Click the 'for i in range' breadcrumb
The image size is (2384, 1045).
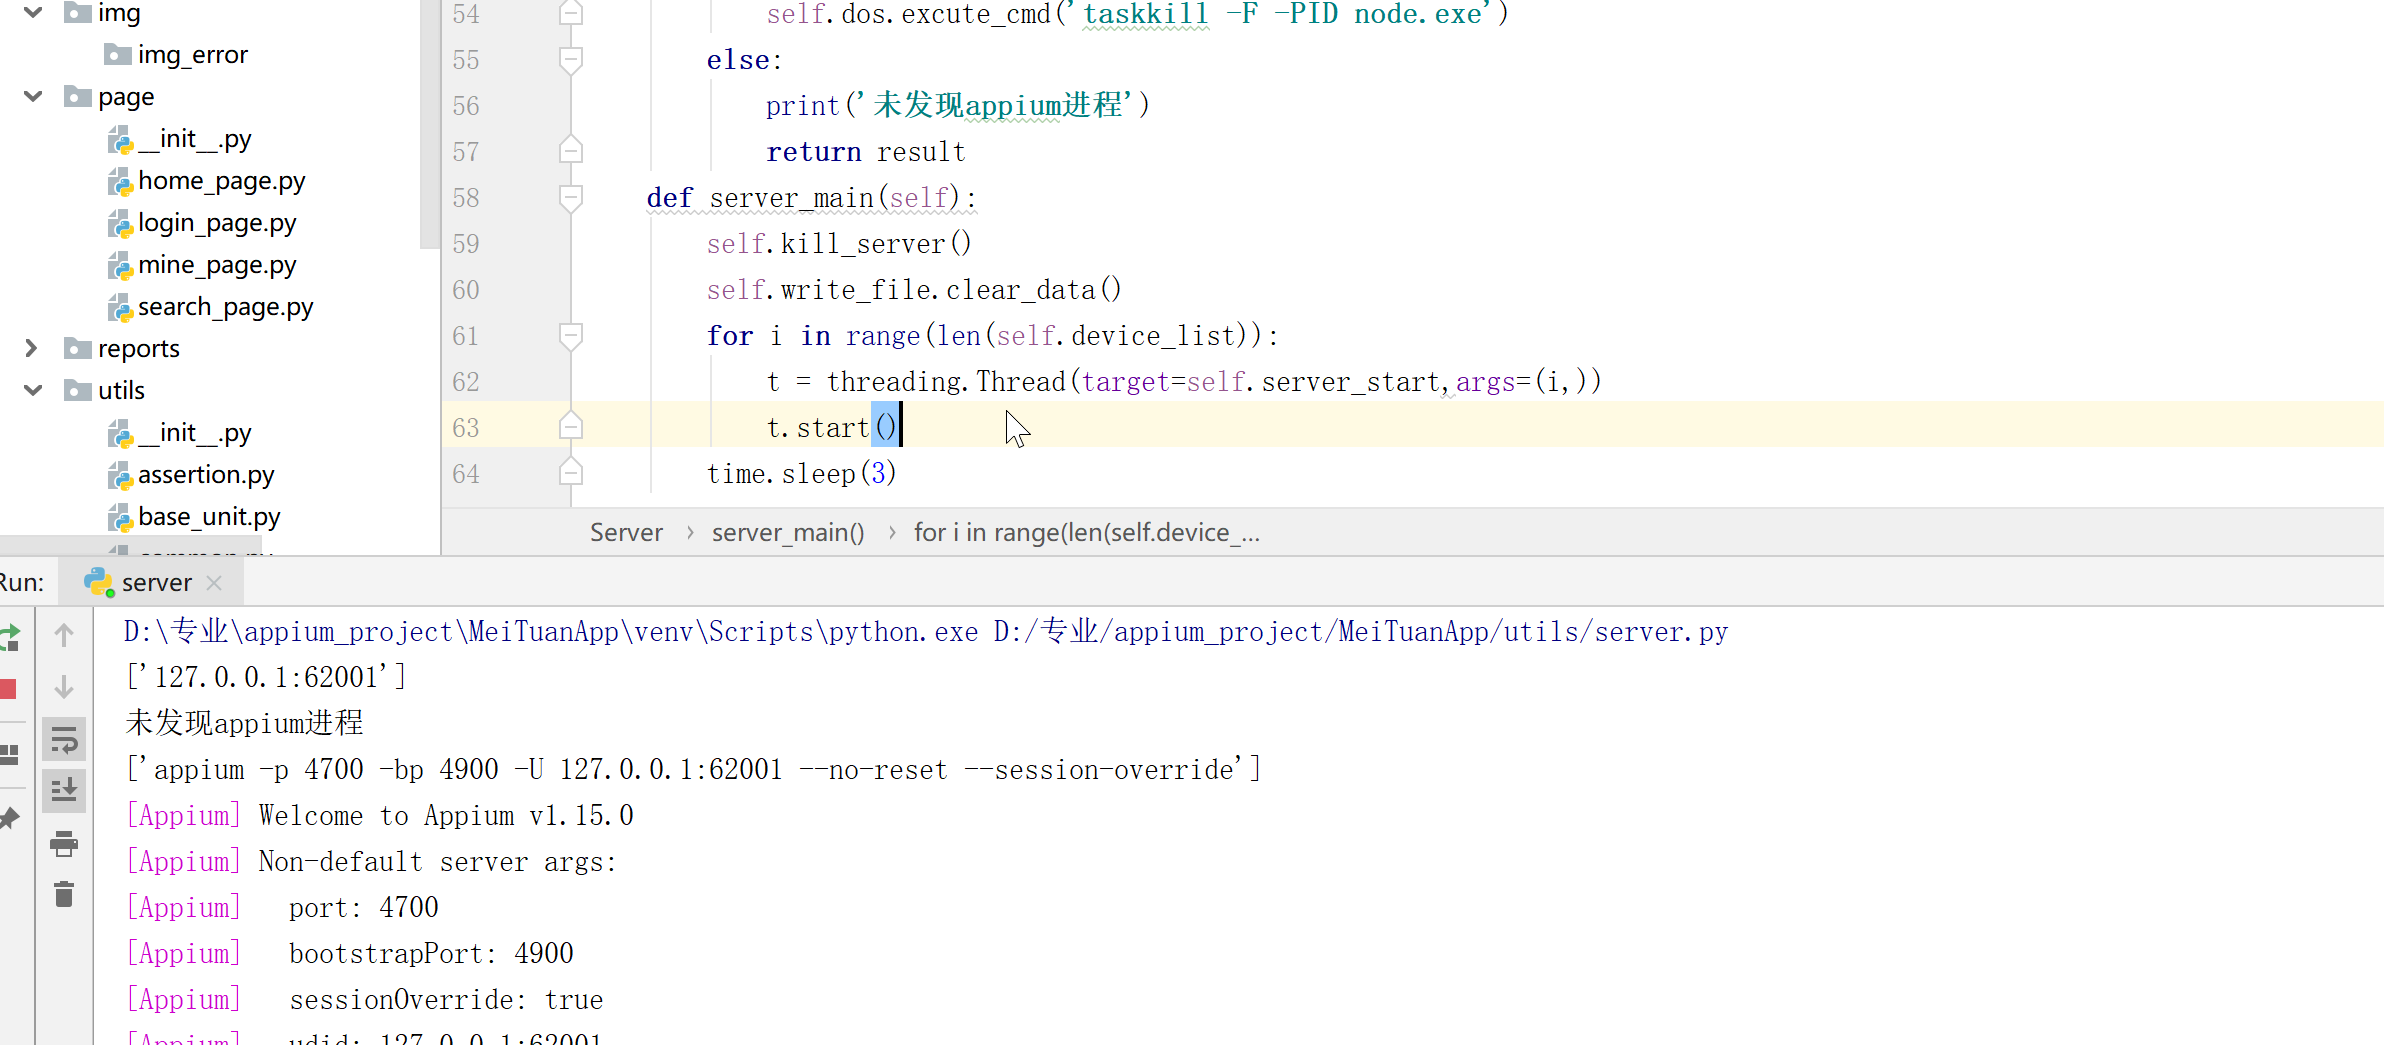click(x=1086, y=532)
